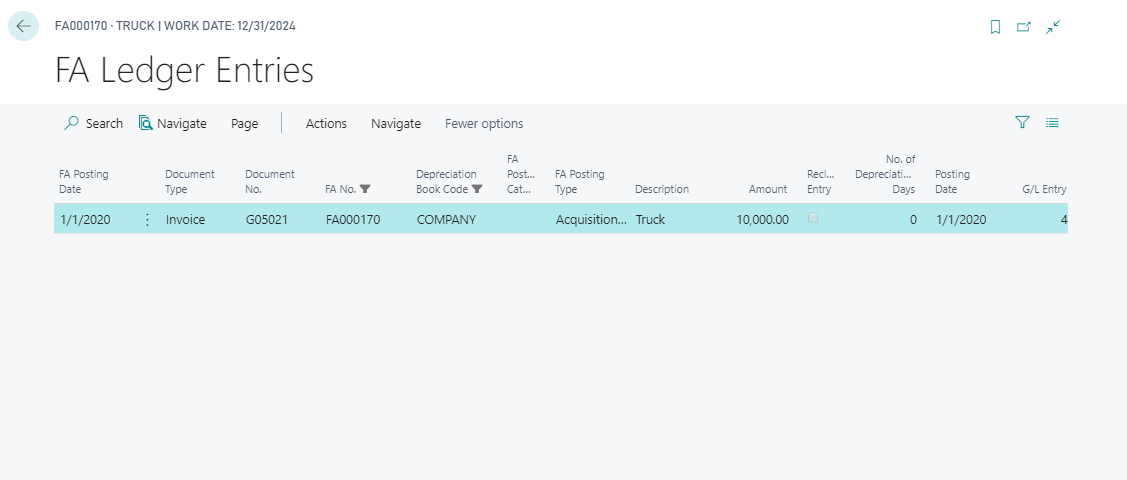The width and height of the screenshot is (1127, 480).
Task: Open page in new window icon
Action: [x=1024, y=27]
